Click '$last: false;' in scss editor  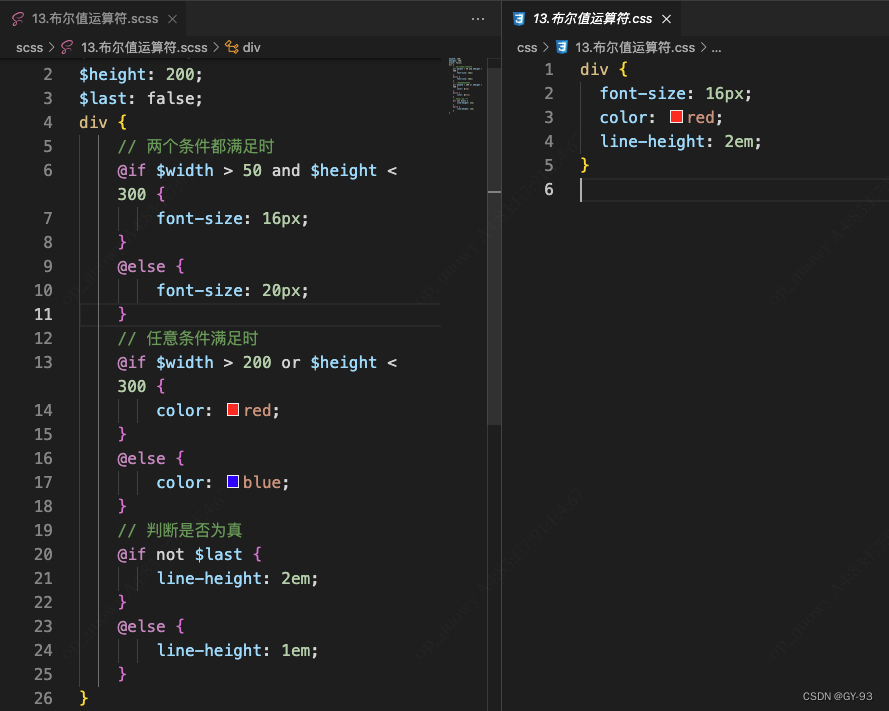click(141, 99)
